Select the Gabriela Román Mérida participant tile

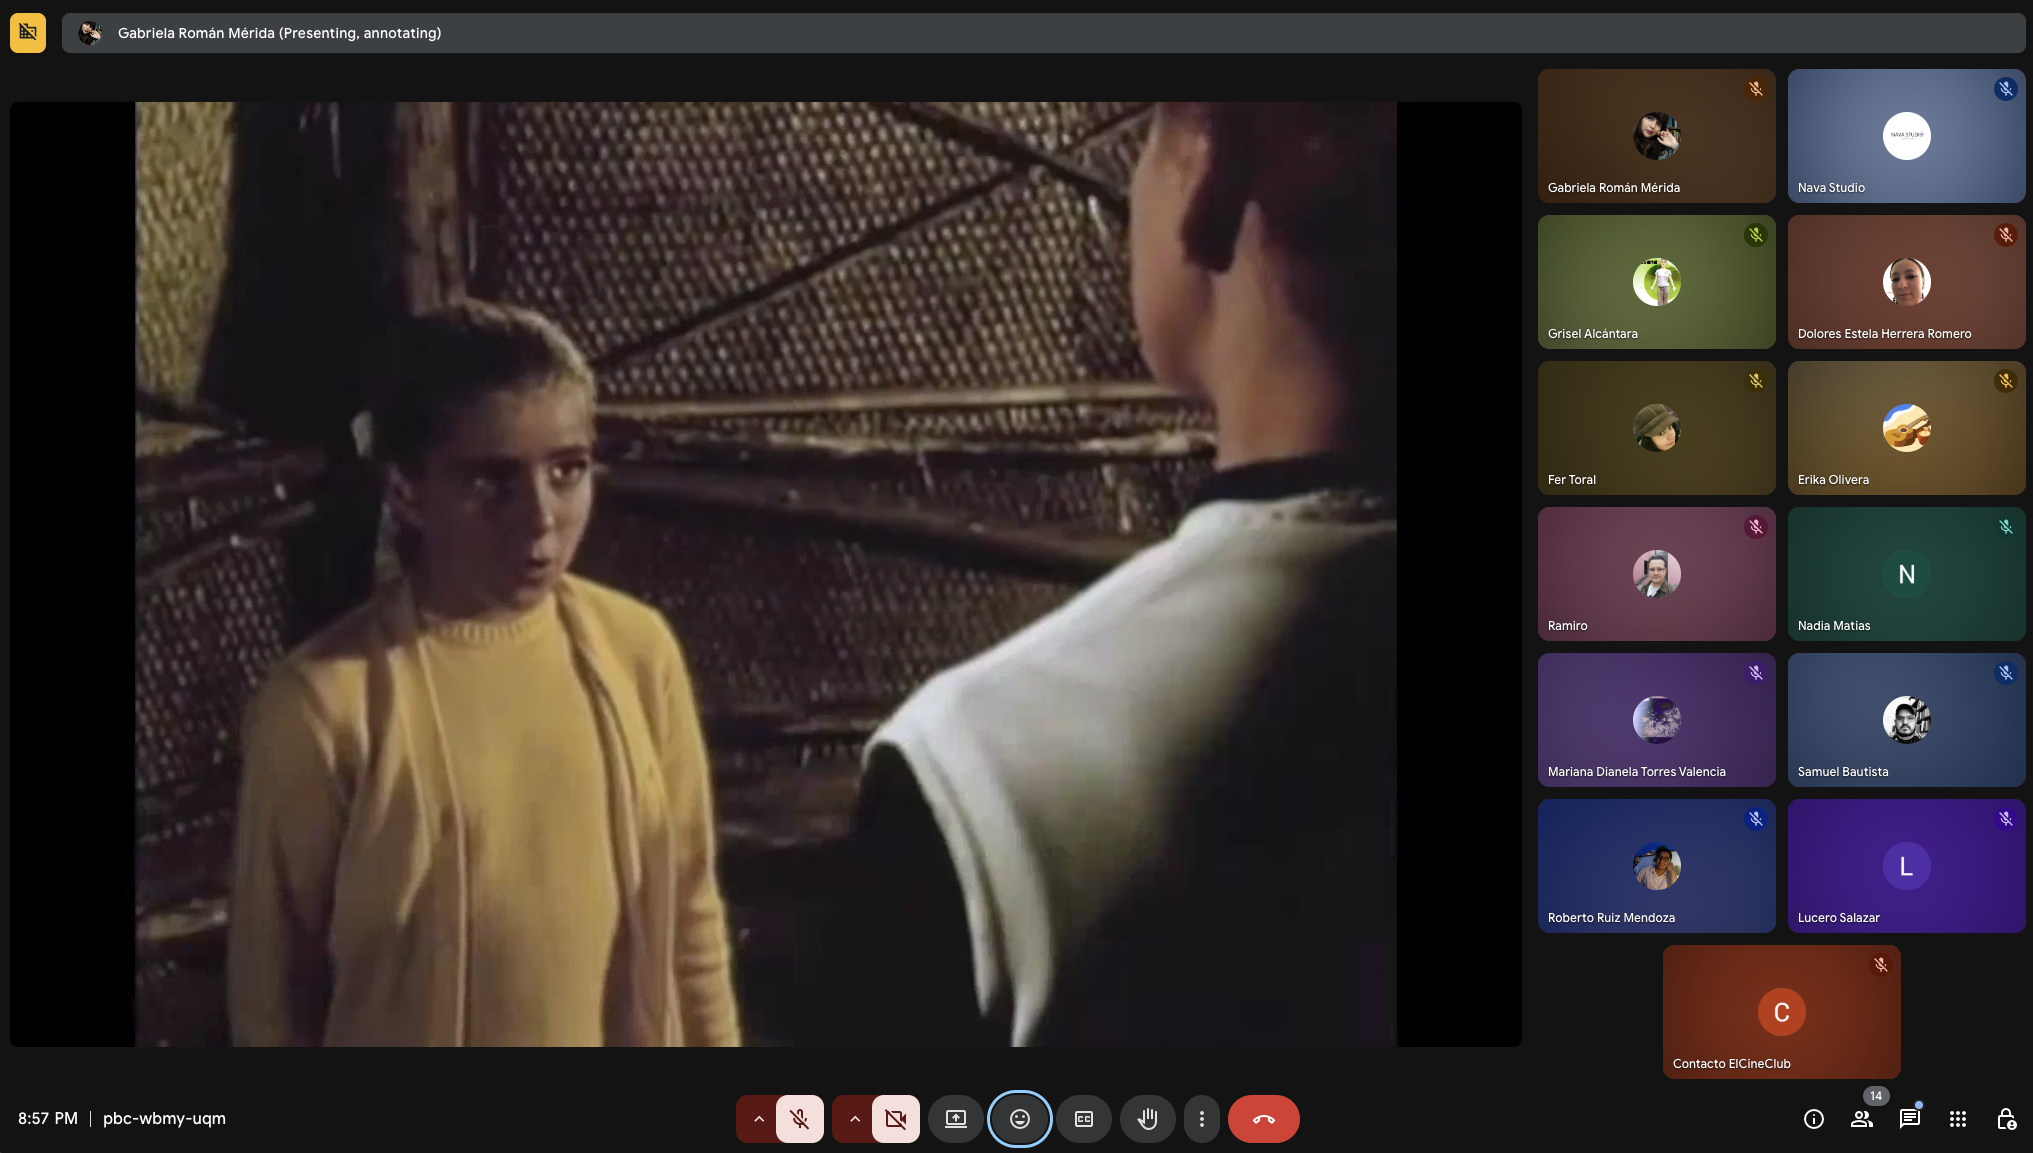pos(1656,136)
